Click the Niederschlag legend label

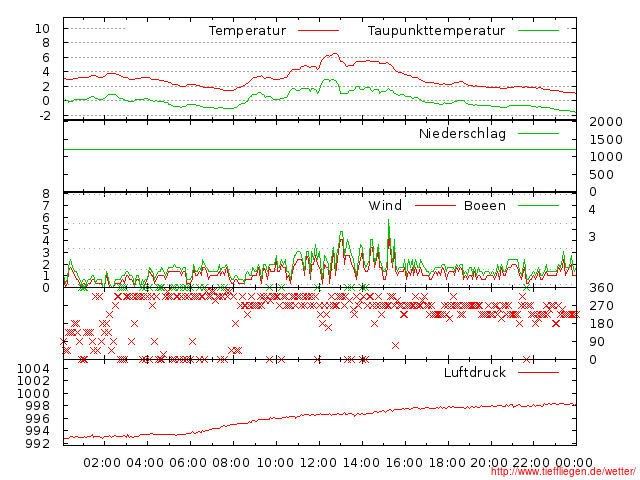[x=462, y=134]
